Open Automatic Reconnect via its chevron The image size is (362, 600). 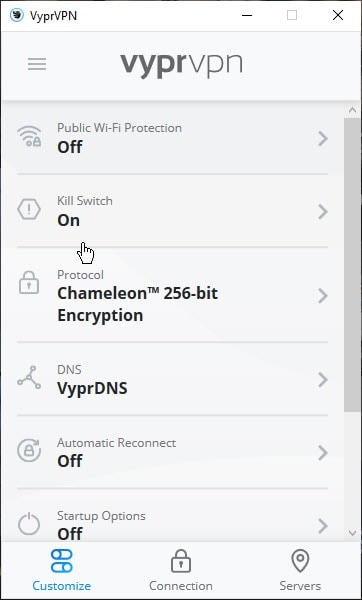(323, 453)
